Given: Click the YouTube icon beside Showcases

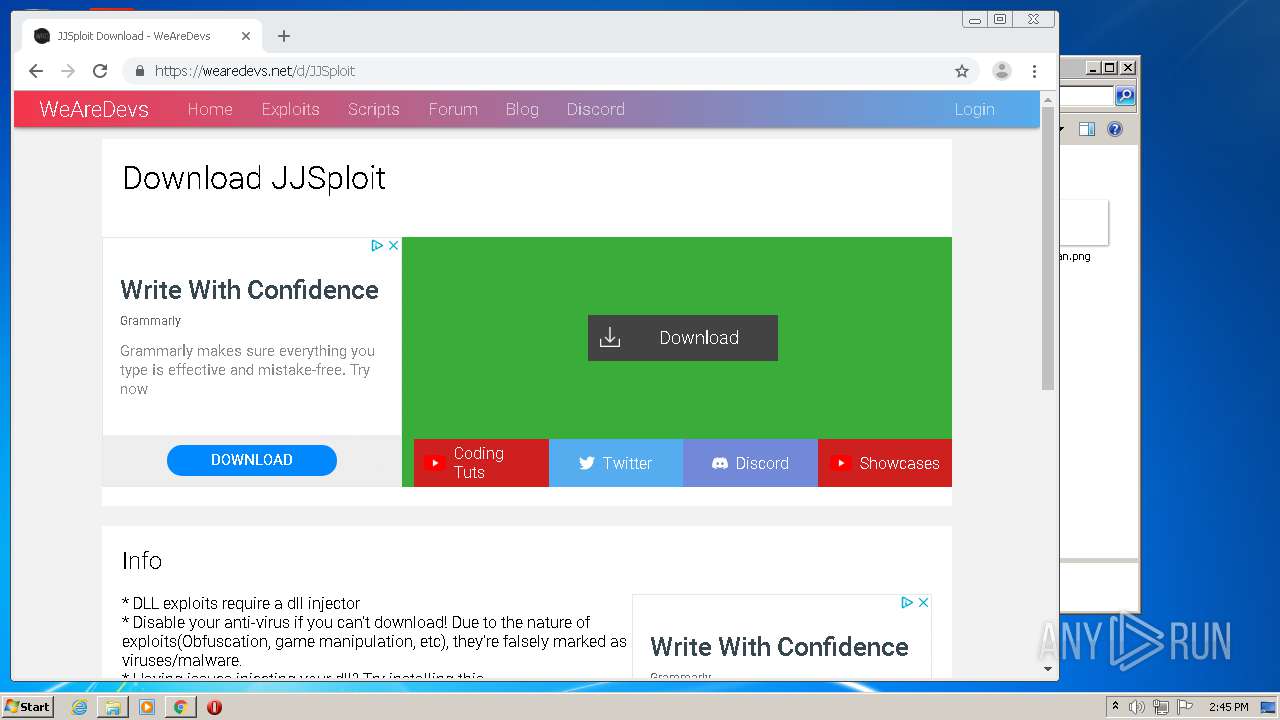Looking at the screenshot, I should [x=841, y=463].
